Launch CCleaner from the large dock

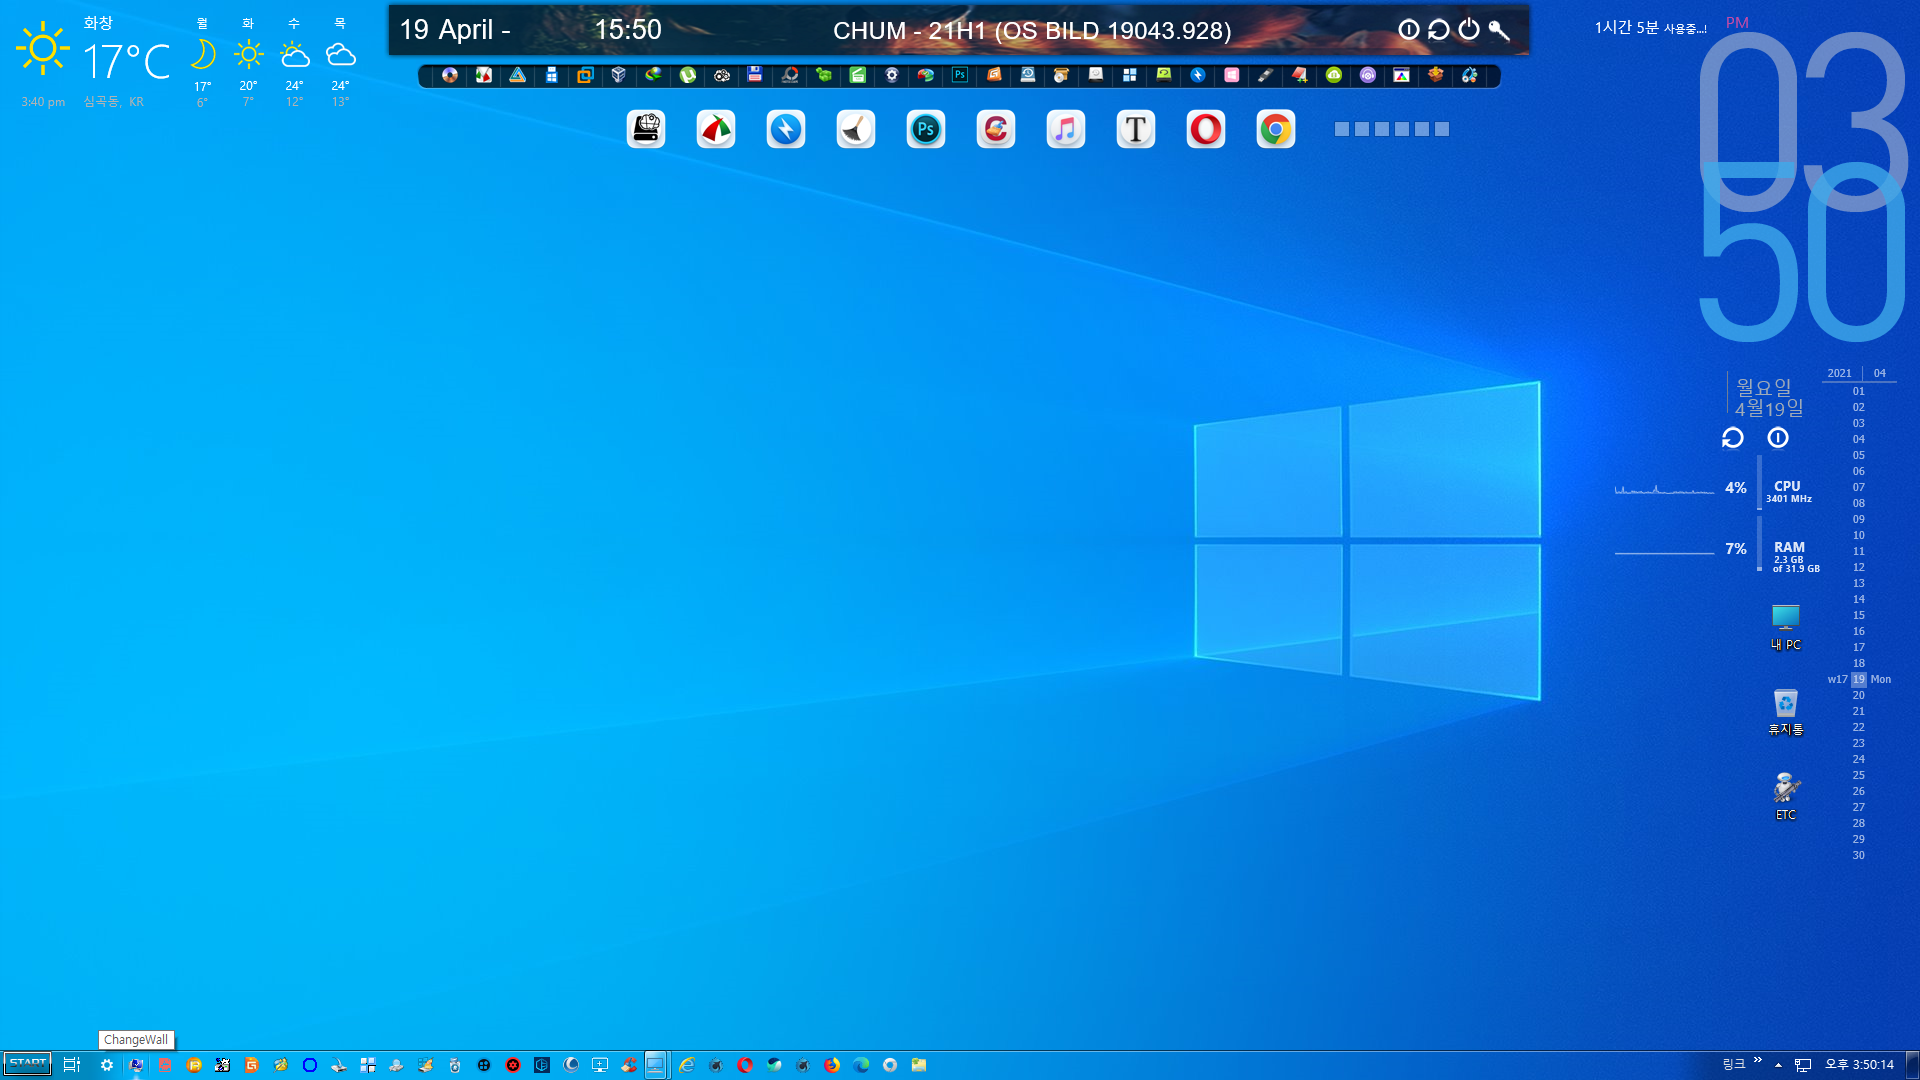[996, 129]
